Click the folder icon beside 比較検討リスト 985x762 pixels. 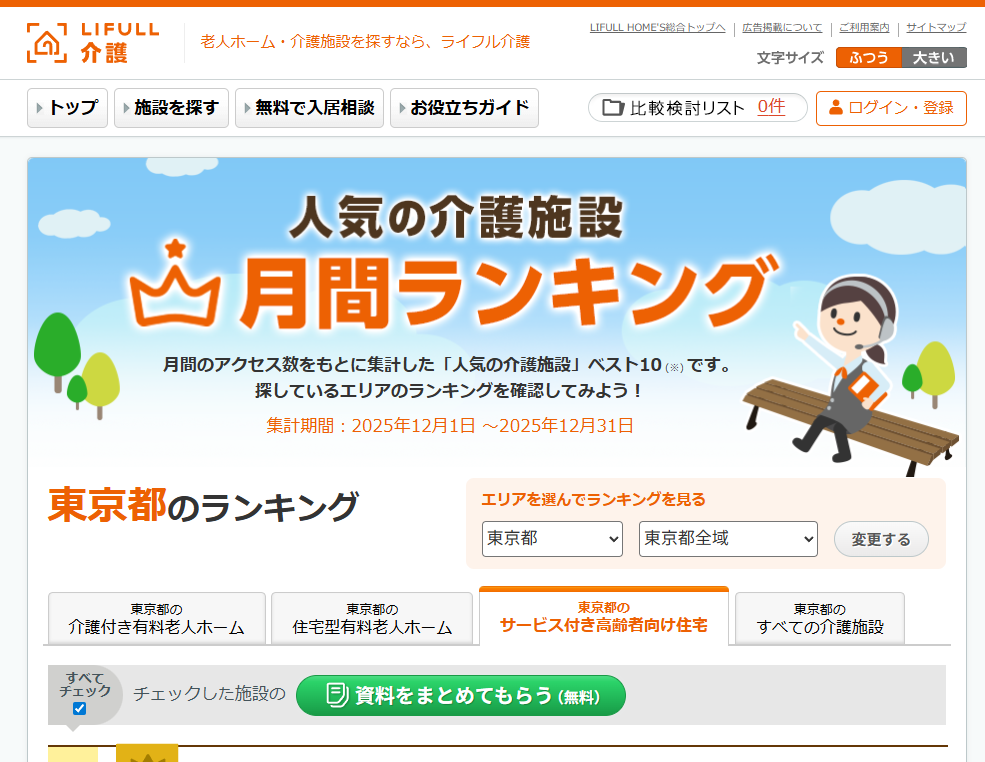pos(613,108)
